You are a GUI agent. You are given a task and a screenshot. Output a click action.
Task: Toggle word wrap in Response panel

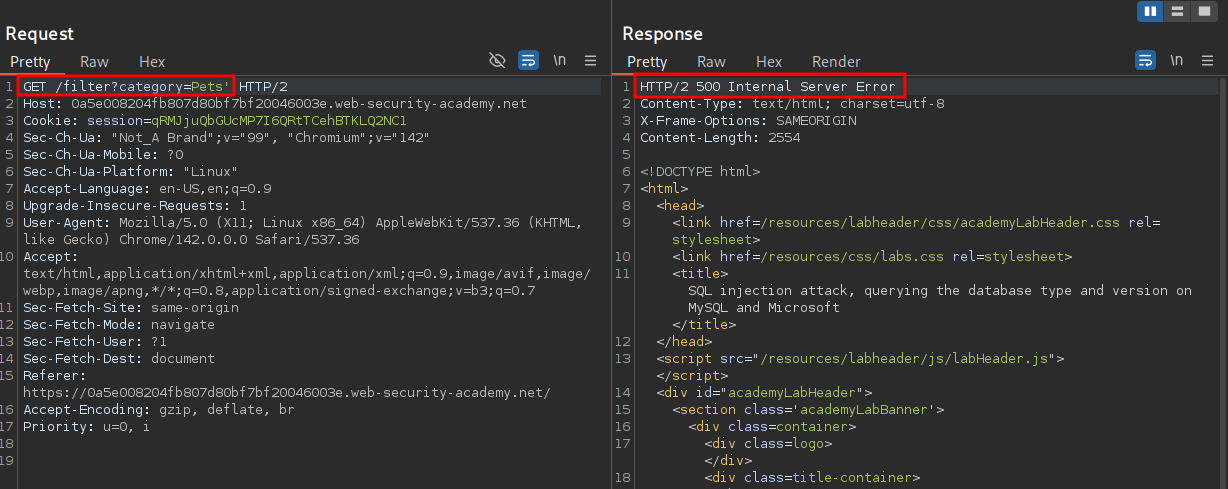coord(1146,61)
